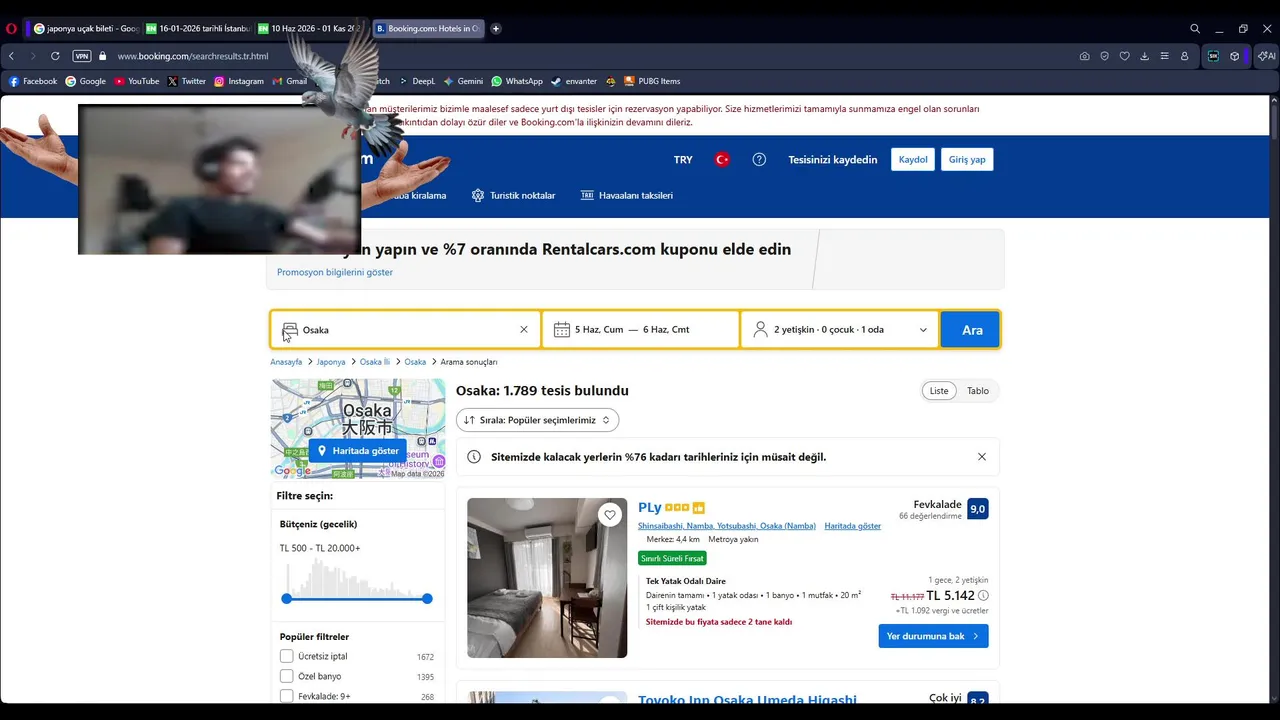Screen dimensions: 1280x720
Task: Open Havaalanı taksileri navigation item
Action: pyautogui.click(x=627, y=195)
